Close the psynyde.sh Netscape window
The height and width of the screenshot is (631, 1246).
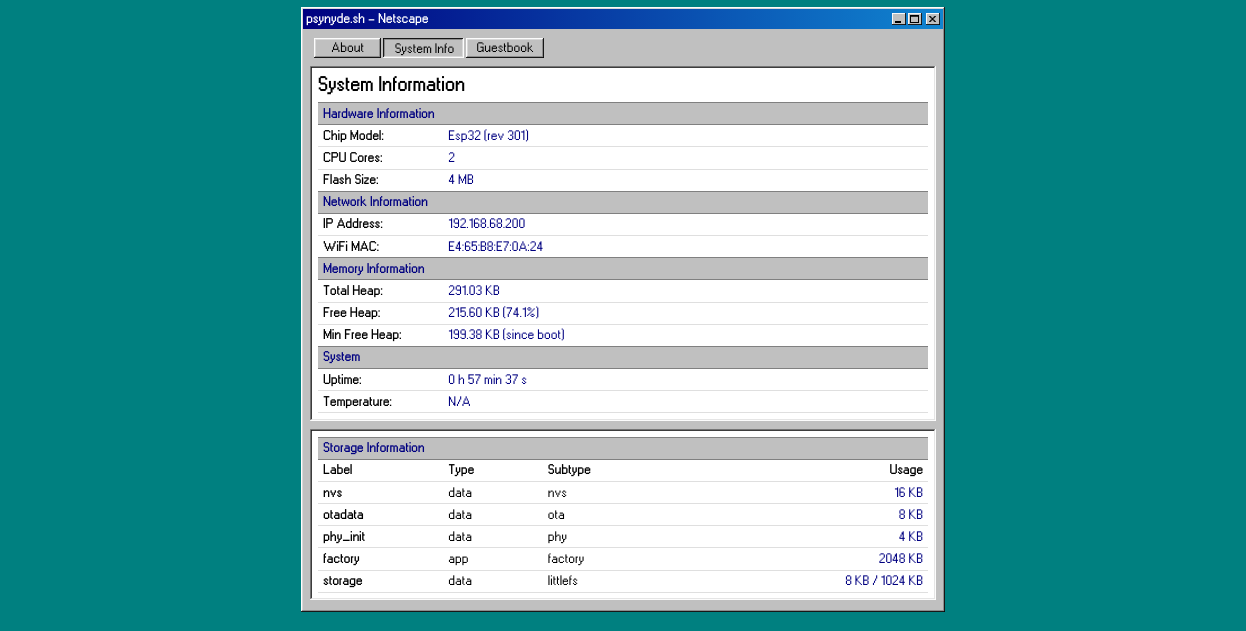click(x=932, y=19)
